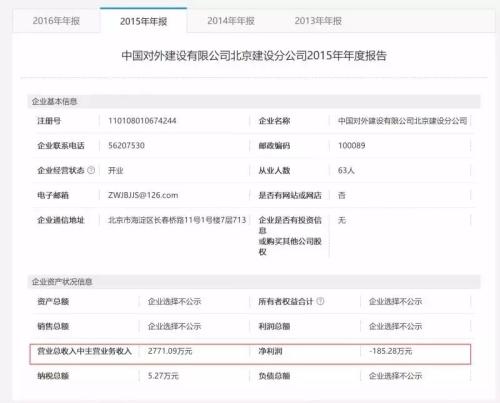Viewport: 500px width, 403px height.
Task: Click 企业选择不公示 next to 销售总额
Action: [x=174, y=326]
